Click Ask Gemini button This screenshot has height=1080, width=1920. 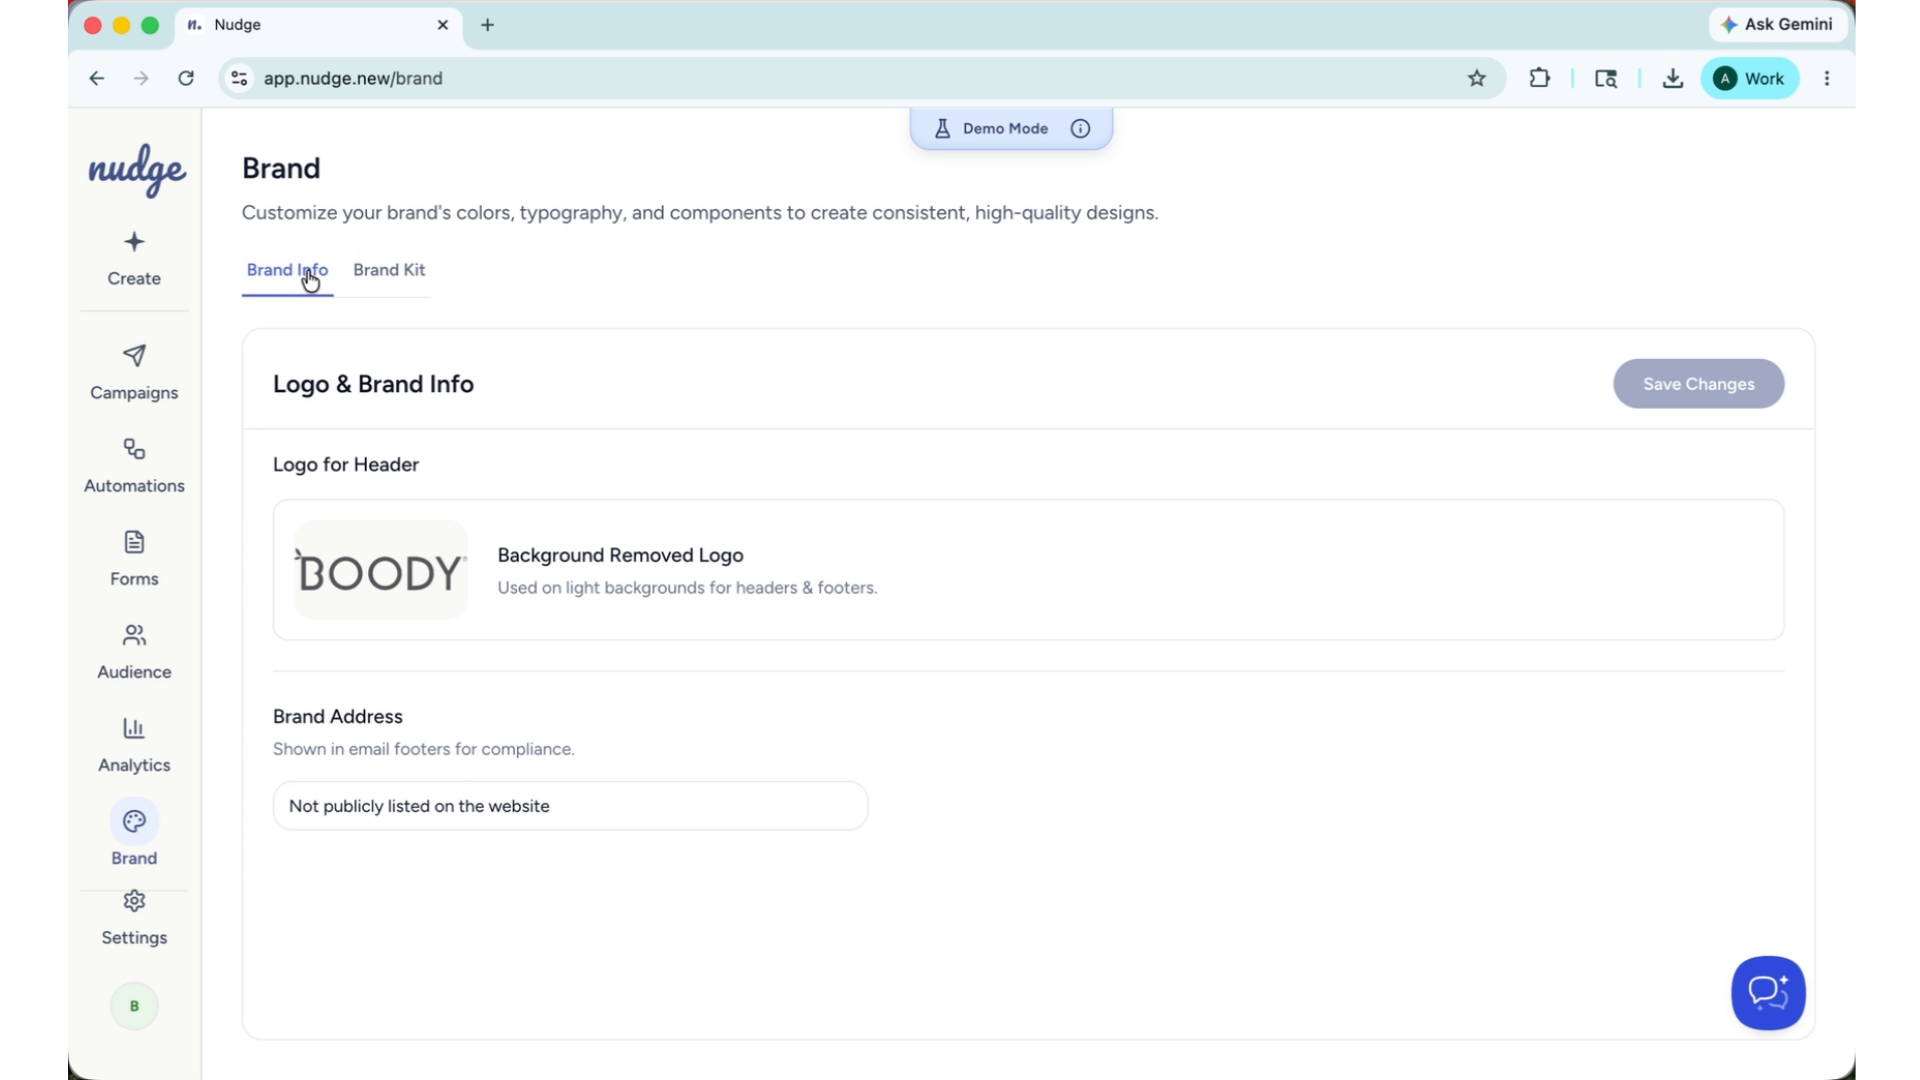(x=1777, y=24)
